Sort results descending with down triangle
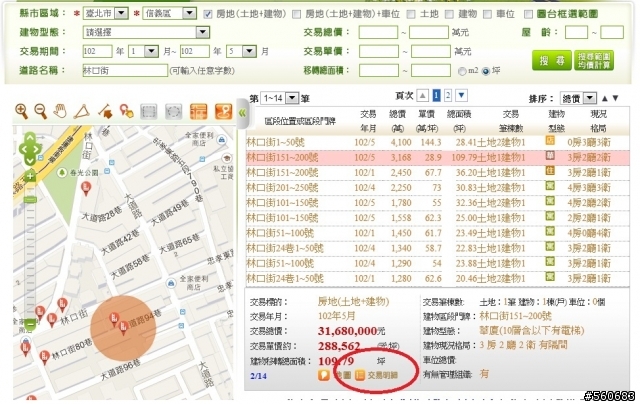 tap(616, 98)
